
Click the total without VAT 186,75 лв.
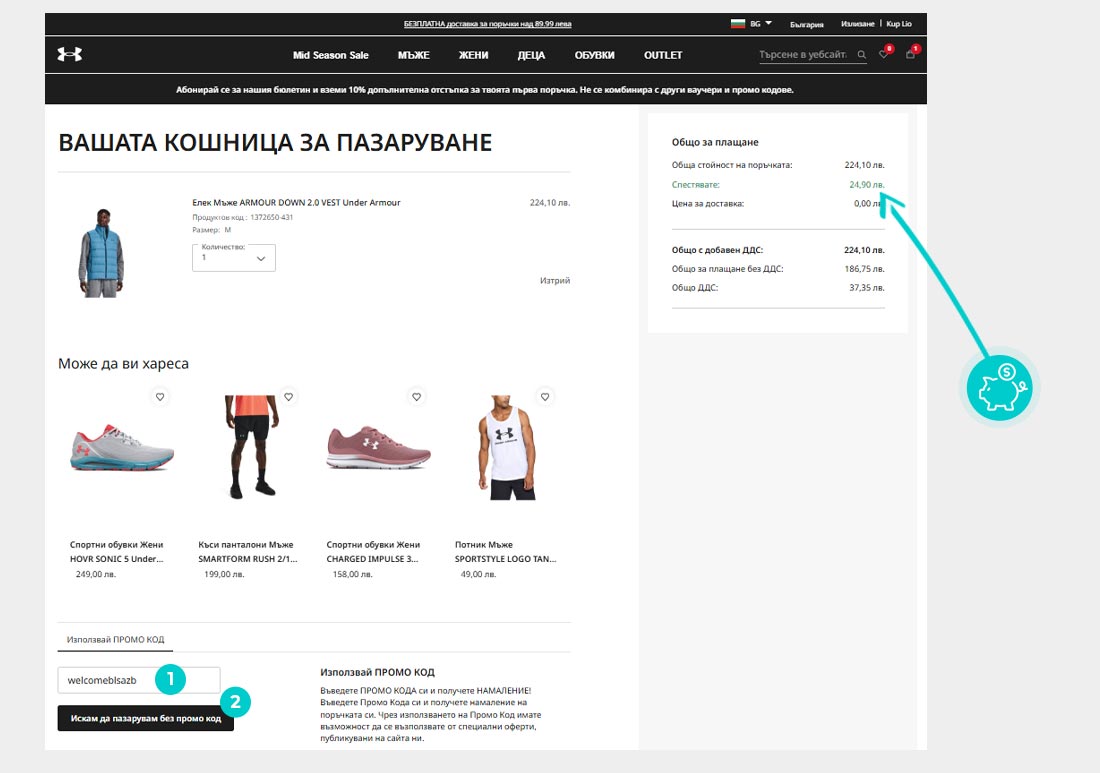864,269
